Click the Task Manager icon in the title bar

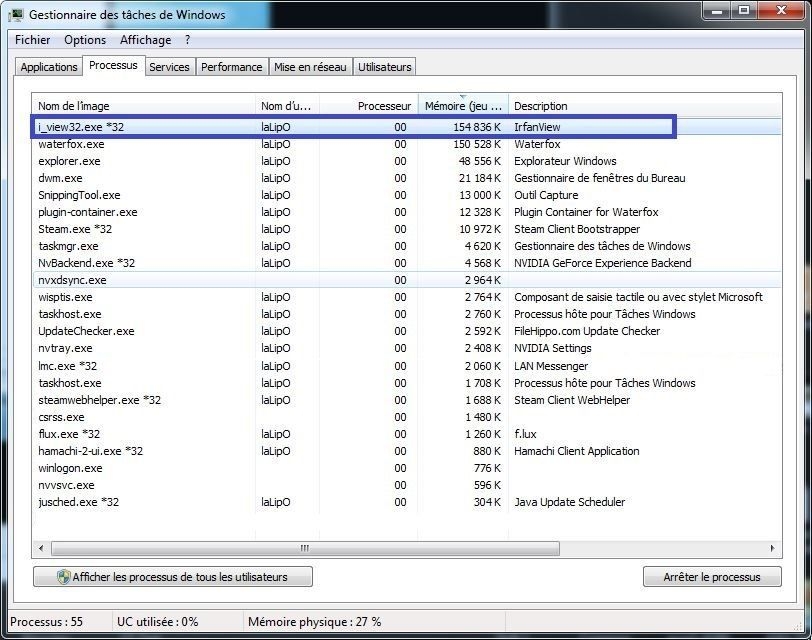tap(16, 14)
